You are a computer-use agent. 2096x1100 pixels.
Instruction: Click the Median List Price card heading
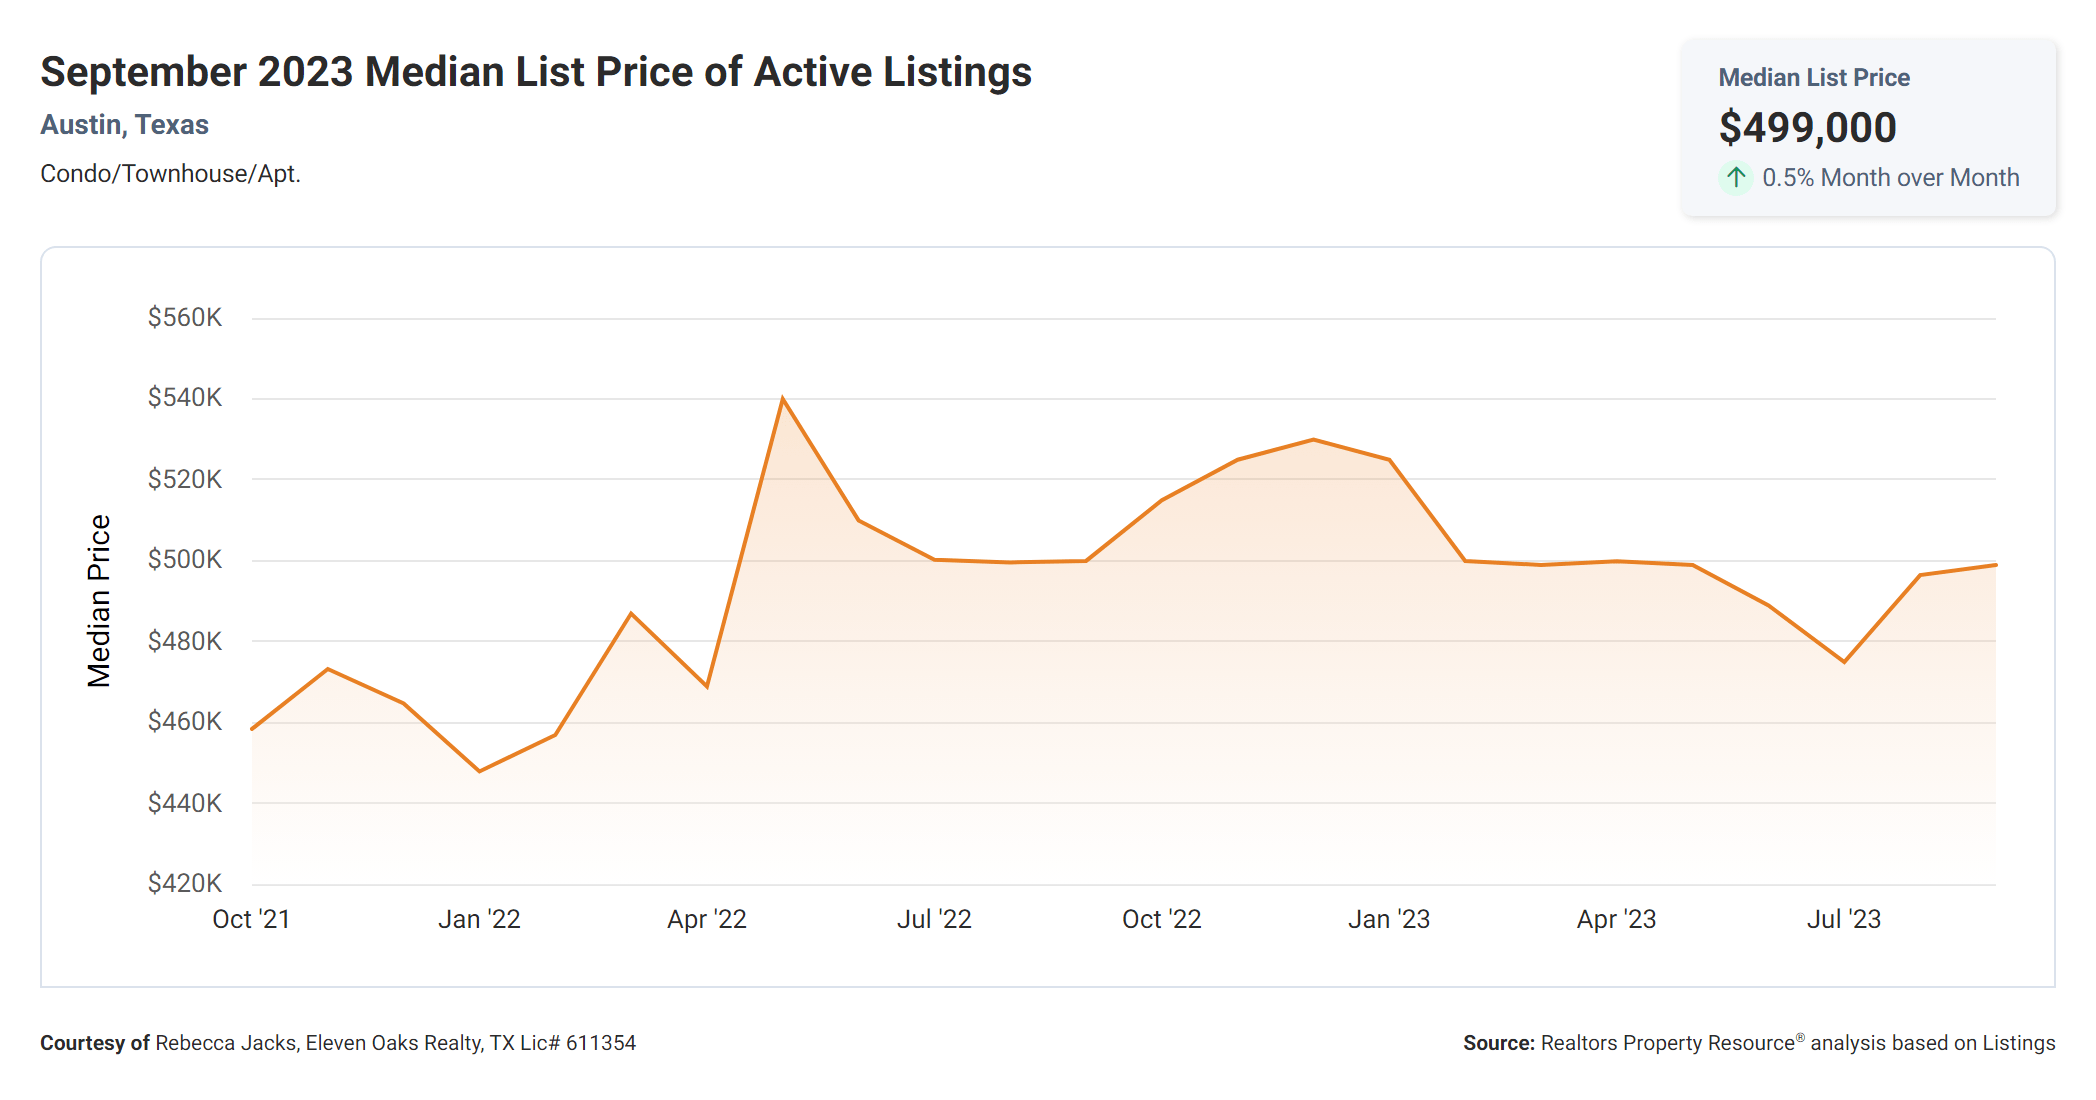[x=1813, y=78]
